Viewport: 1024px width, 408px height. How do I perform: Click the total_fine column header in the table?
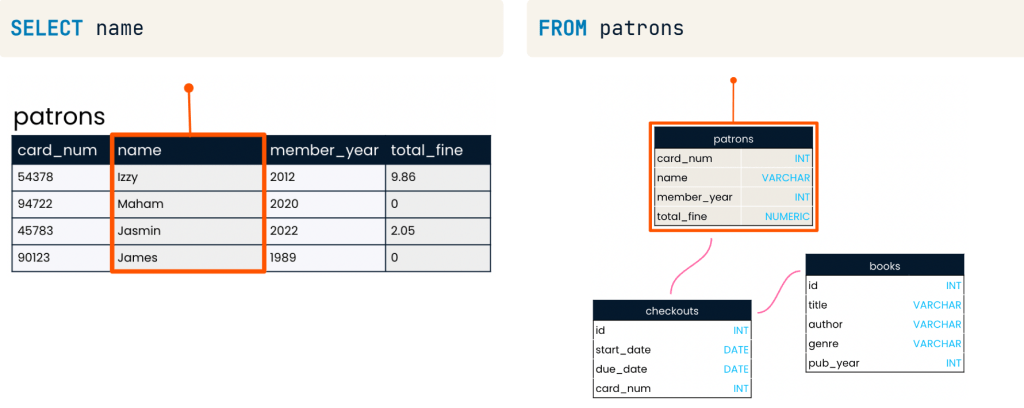(x=437, y=150)
